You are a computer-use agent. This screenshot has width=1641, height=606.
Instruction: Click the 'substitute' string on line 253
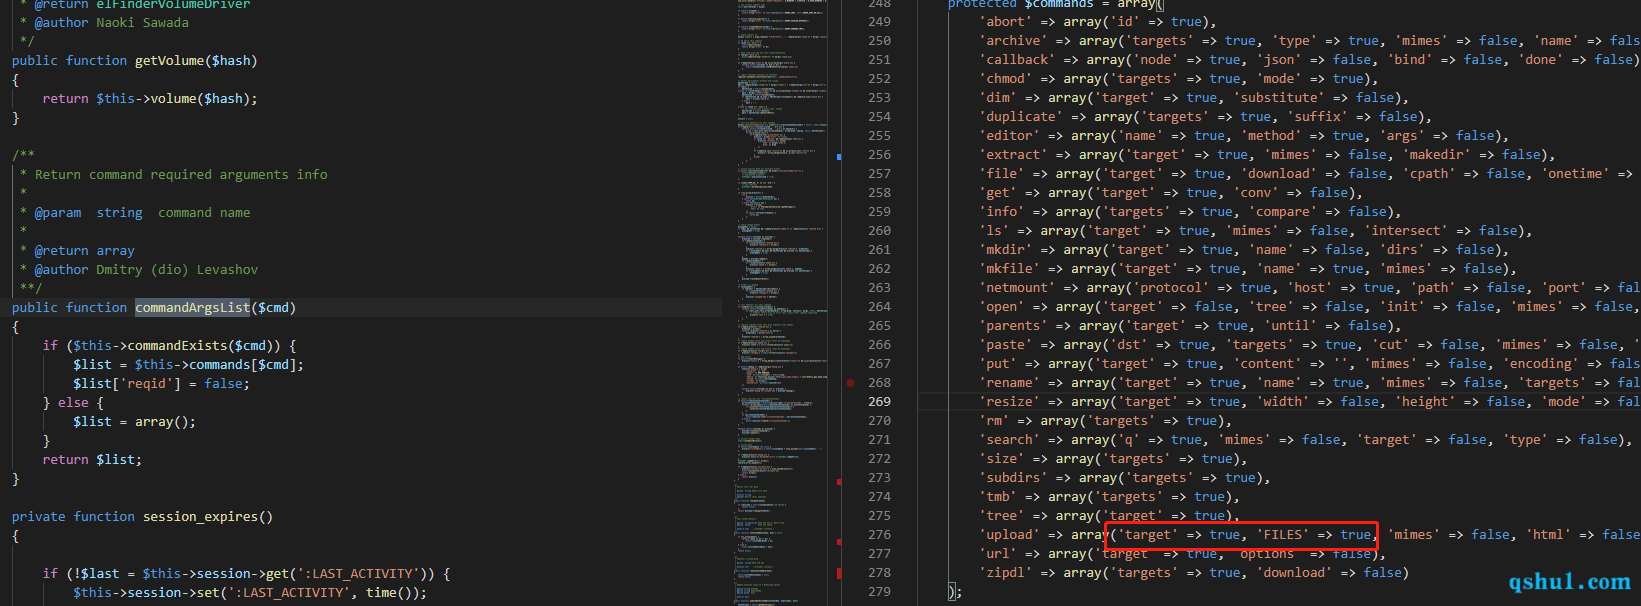click(x=1279, y=98)
